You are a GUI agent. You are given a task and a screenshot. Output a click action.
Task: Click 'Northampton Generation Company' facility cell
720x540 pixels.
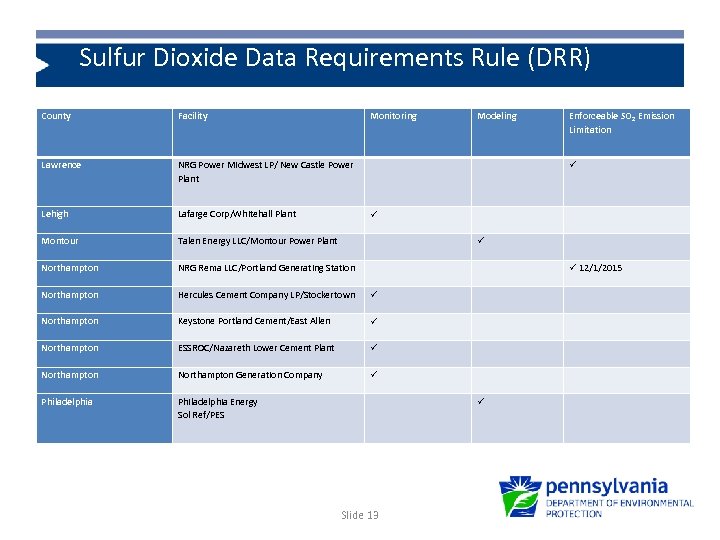point(268,380)
